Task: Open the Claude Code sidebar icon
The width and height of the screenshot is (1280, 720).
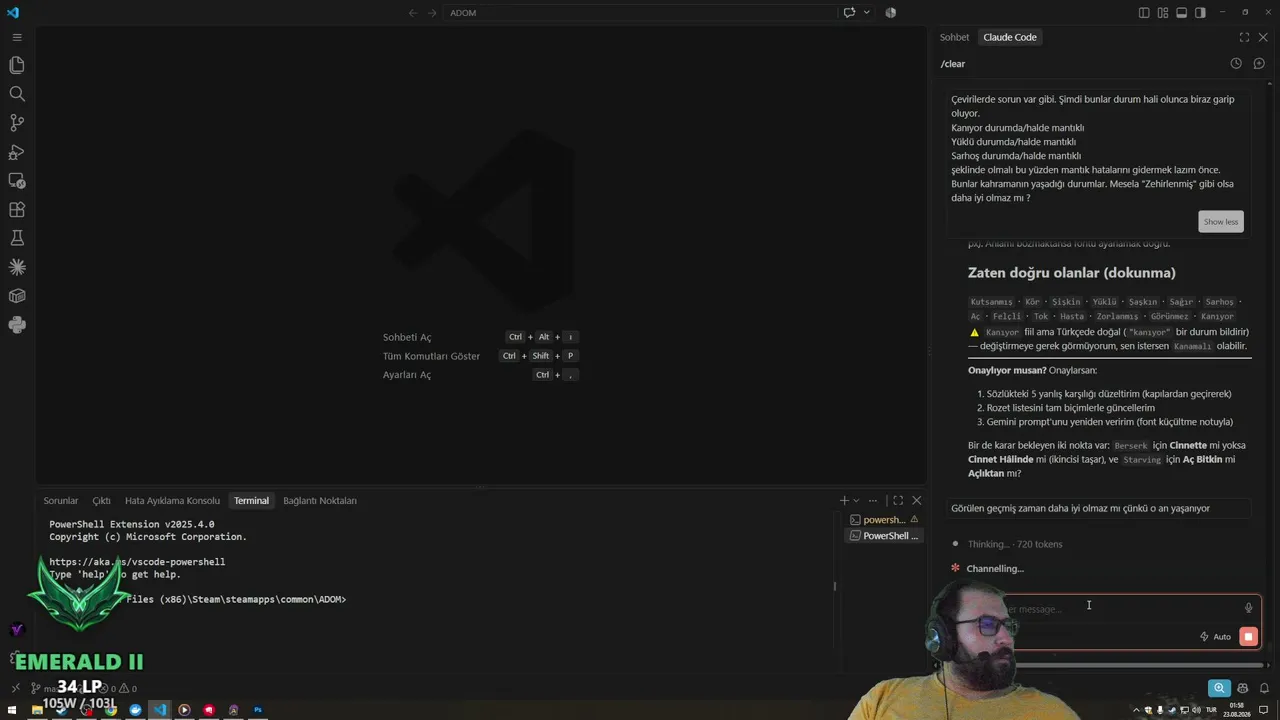Action: pyautogui.click(x=17, y=267)
